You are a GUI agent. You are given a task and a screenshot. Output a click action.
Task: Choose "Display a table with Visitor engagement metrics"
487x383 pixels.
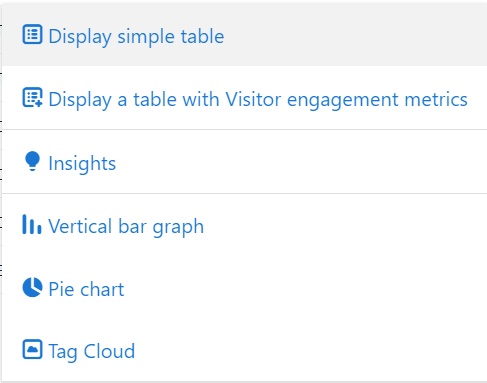coord(258,100)
